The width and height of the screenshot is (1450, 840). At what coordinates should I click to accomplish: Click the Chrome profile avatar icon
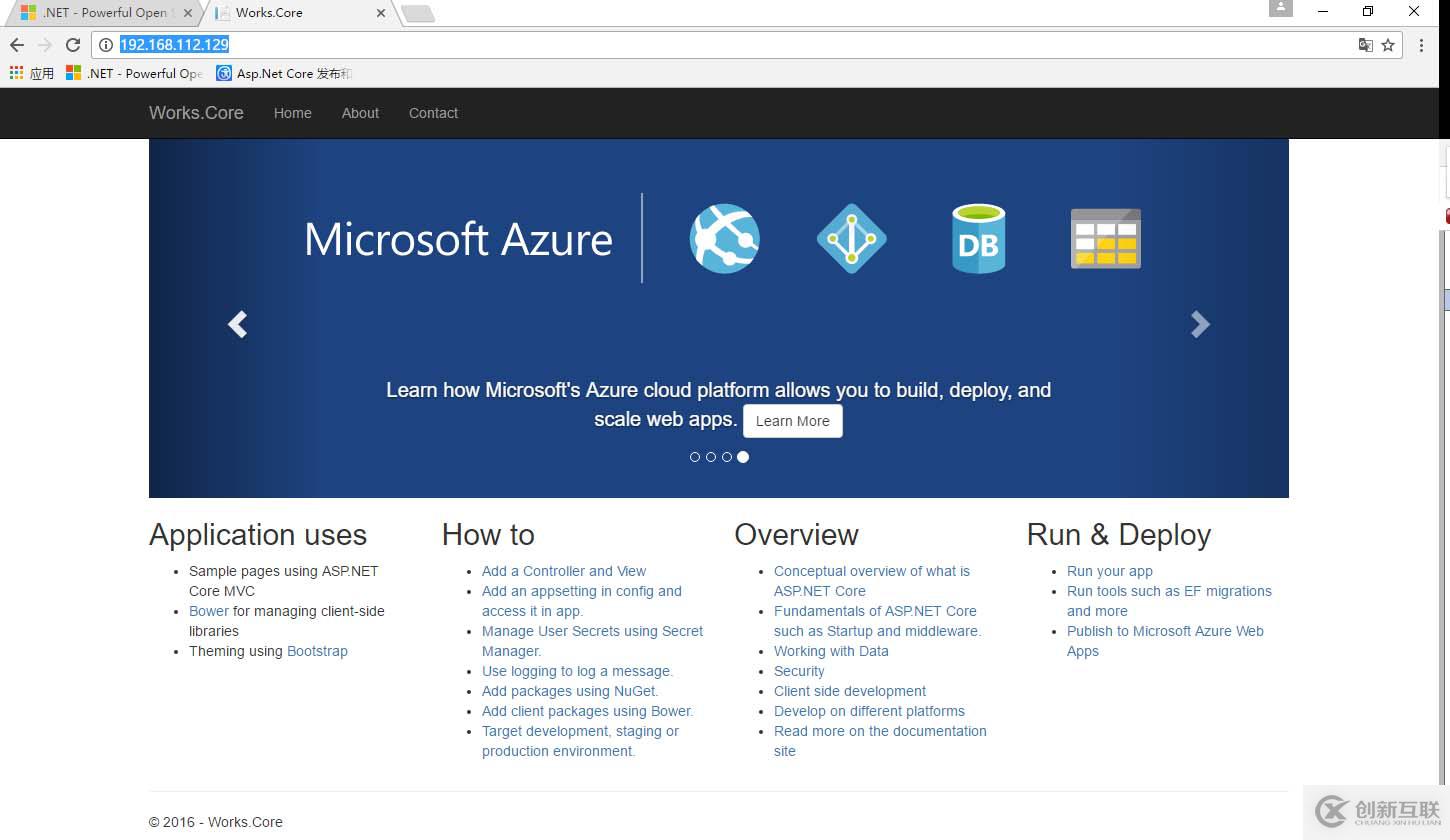click(x=1281, y=8)
